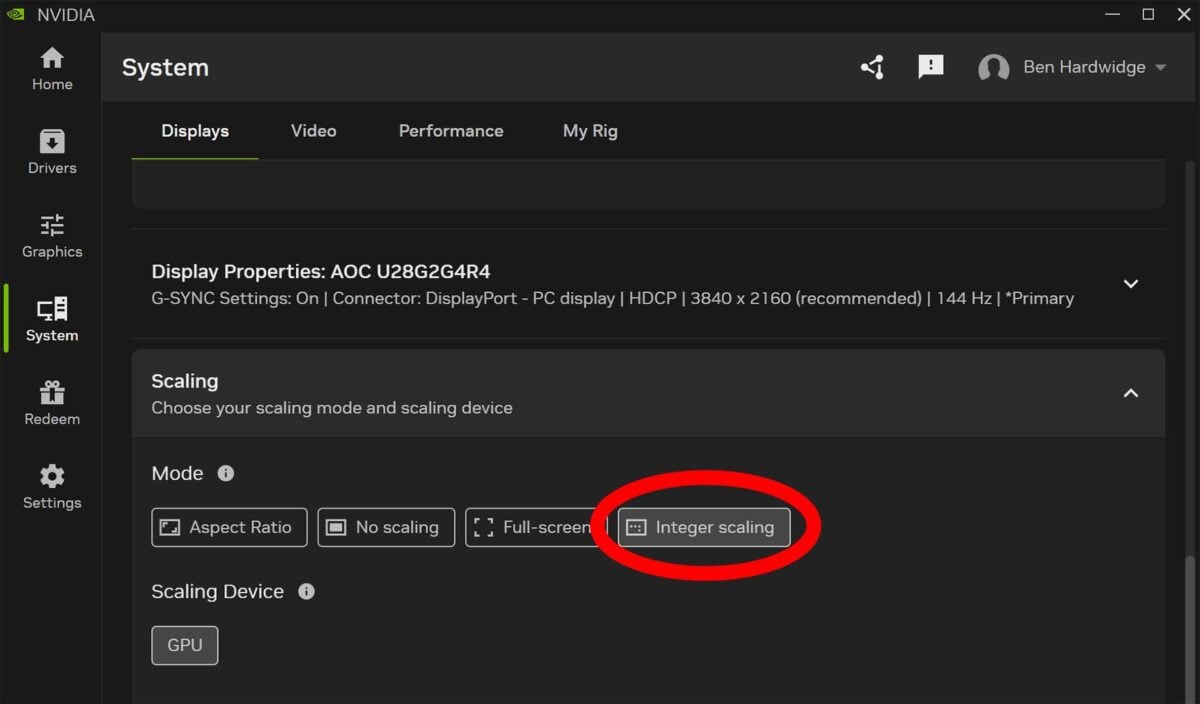This screenshot has height=704, width=1200.
Task: Expand the Display Properties AOC U28G2G4R4 section
Action: coord(1131,284)
